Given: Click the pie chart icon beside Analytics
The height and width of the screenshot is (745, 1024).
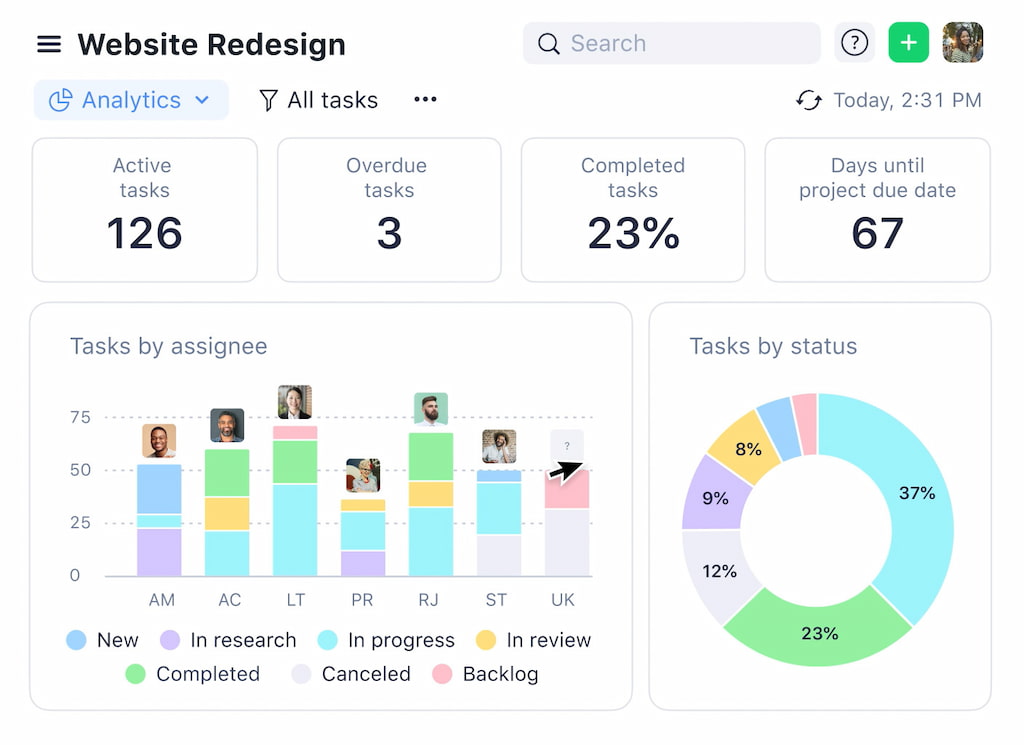Looking at the screenshot, I should (60, 100).
